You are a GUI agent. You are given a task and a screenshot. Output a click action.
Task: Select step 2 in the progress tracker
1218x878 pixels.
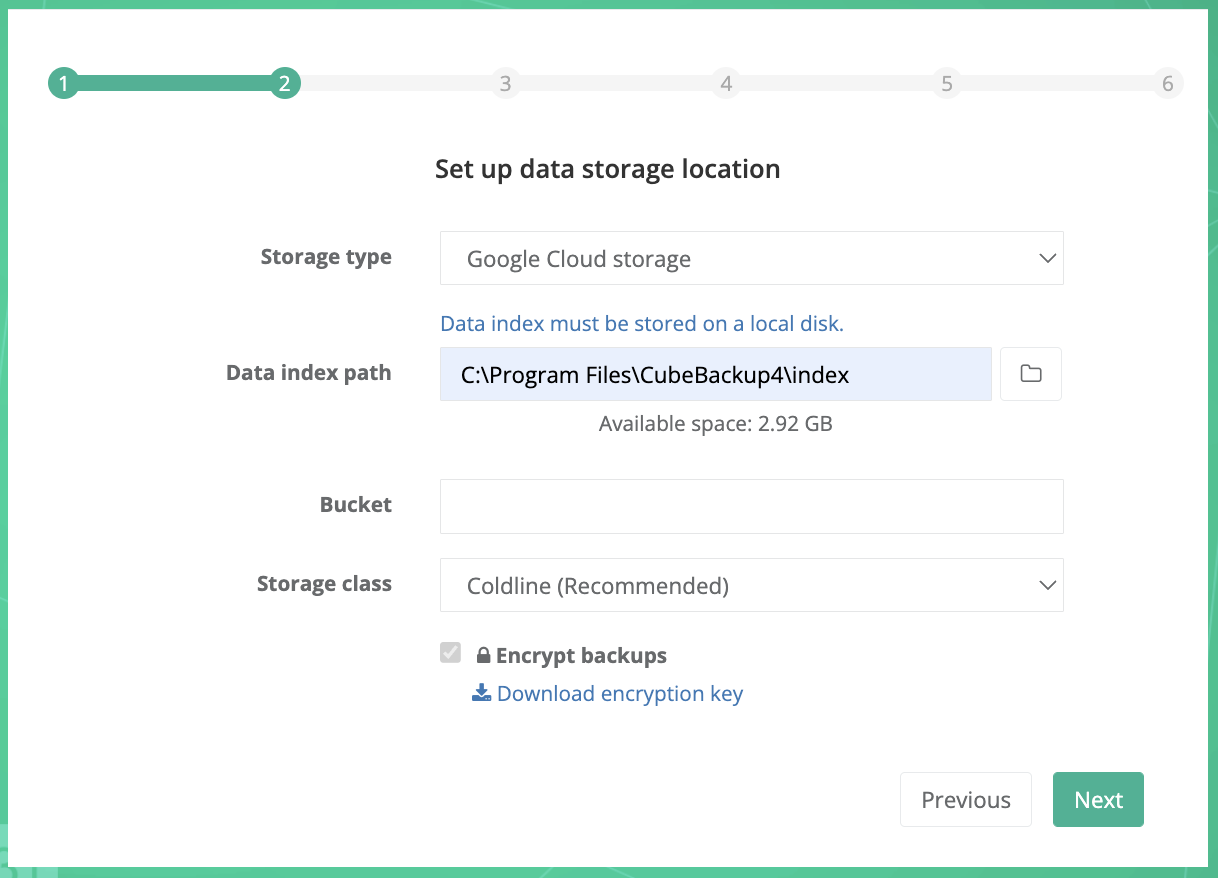pyautogui.click(x=285, y=84)
